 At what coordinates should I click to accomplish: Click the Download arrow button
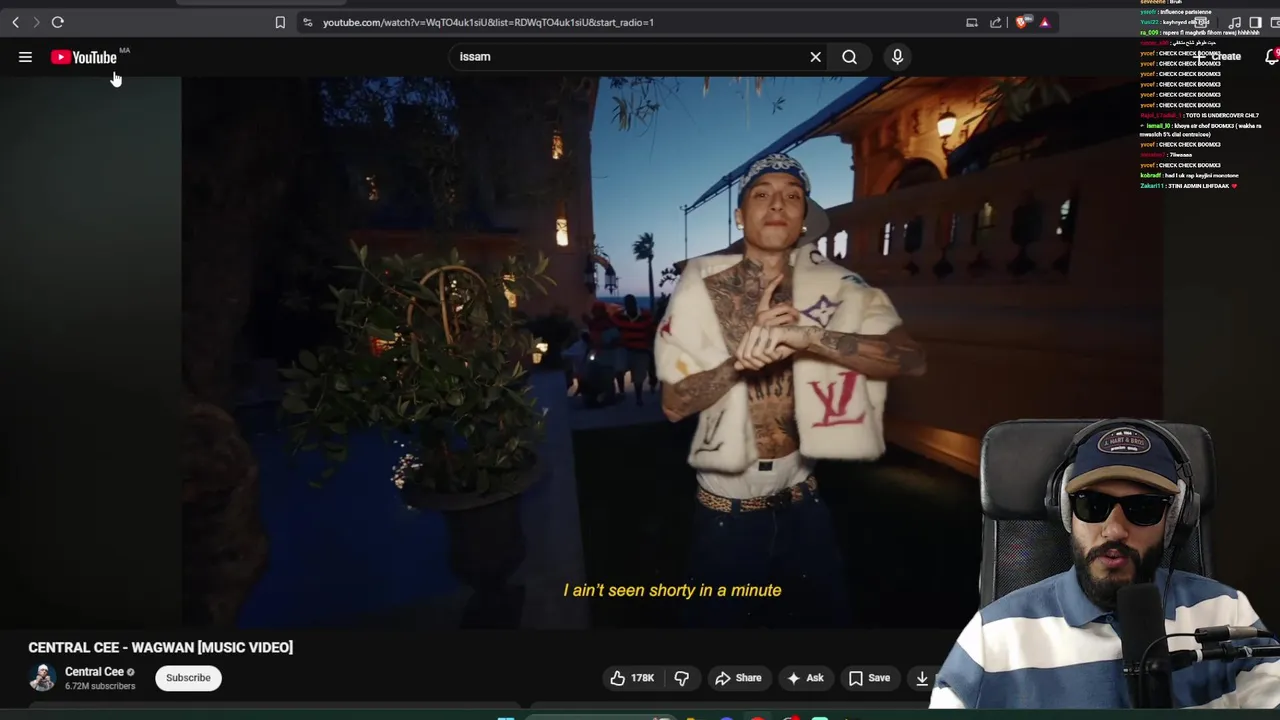(x=922, y=678)
